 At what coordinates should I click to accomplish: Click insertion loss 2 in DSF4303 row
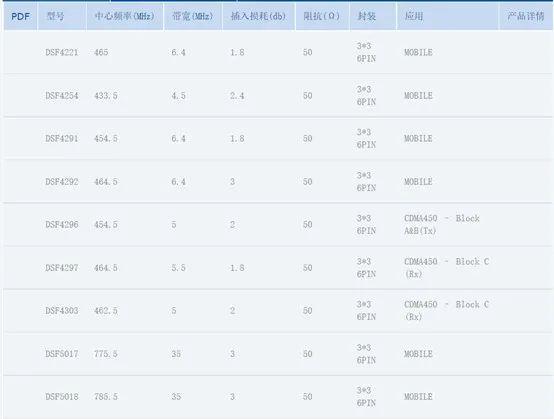coord(232,311)
